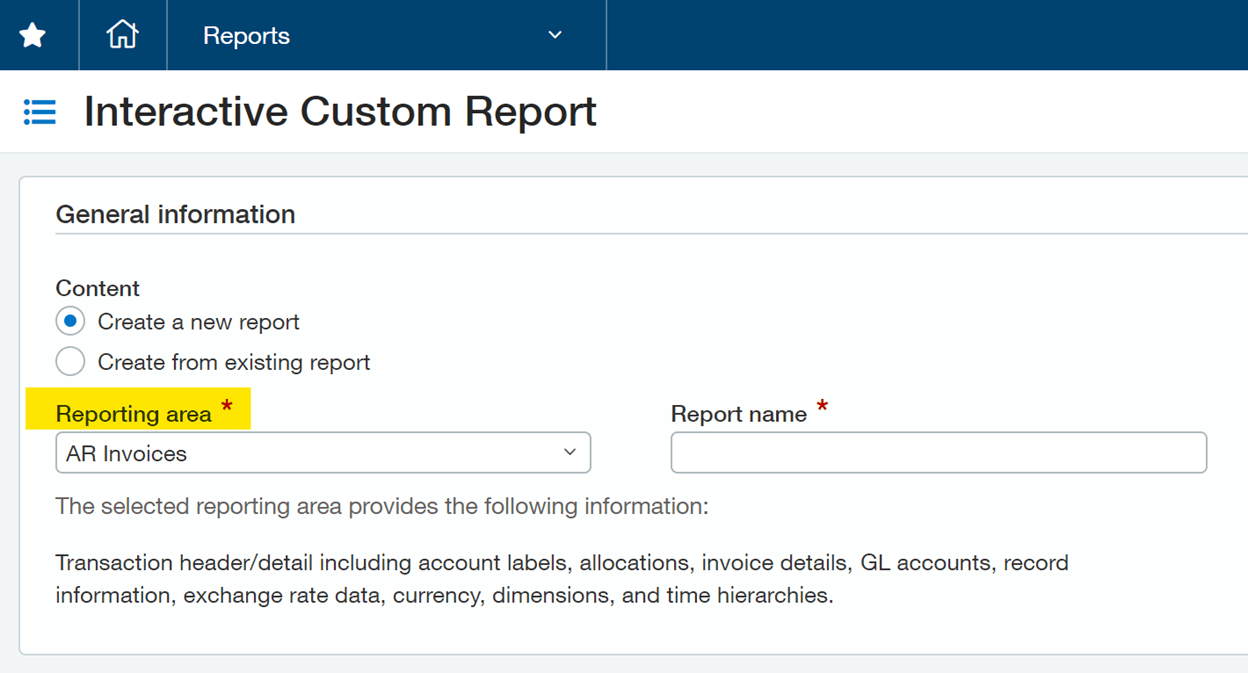Click the transaction header/detail description paragraph

click(x=560, y=579)
